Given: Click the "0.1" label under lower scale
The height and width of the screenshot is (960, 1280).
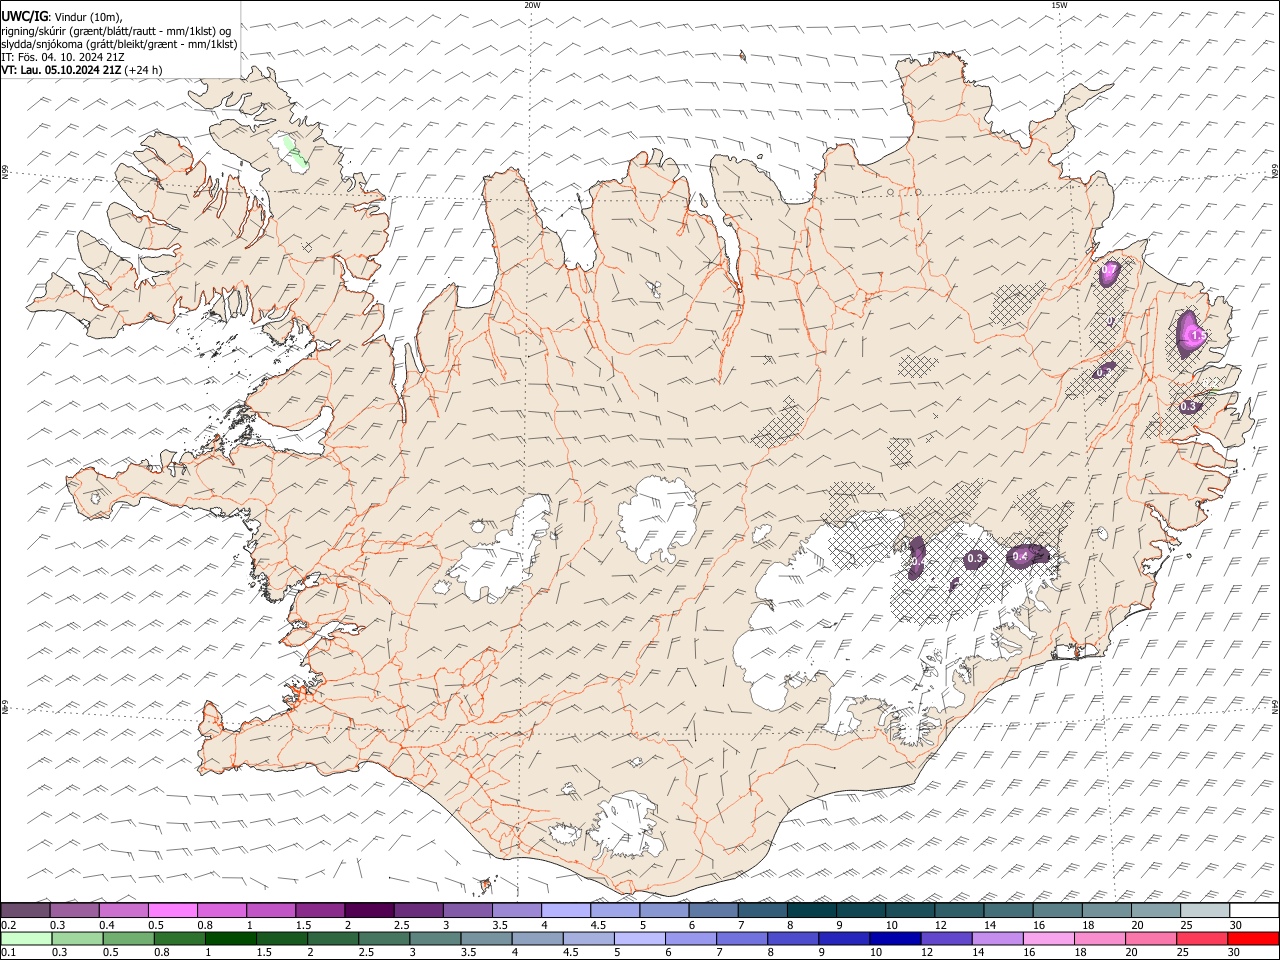Looking at the screenshot, I should 7,952.
